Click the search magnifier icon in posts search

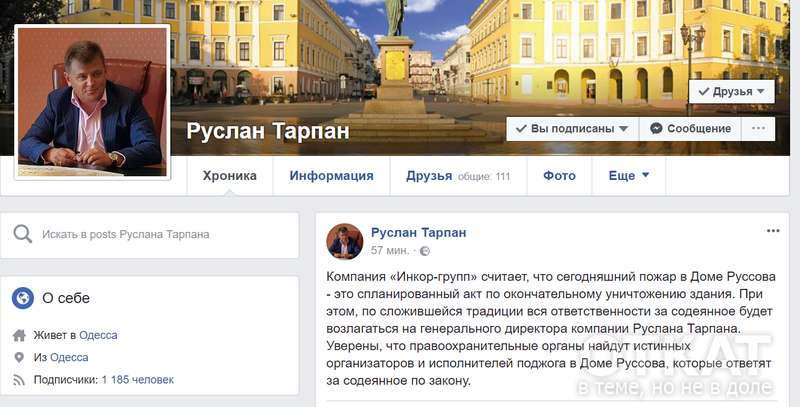tap(22, 234)
